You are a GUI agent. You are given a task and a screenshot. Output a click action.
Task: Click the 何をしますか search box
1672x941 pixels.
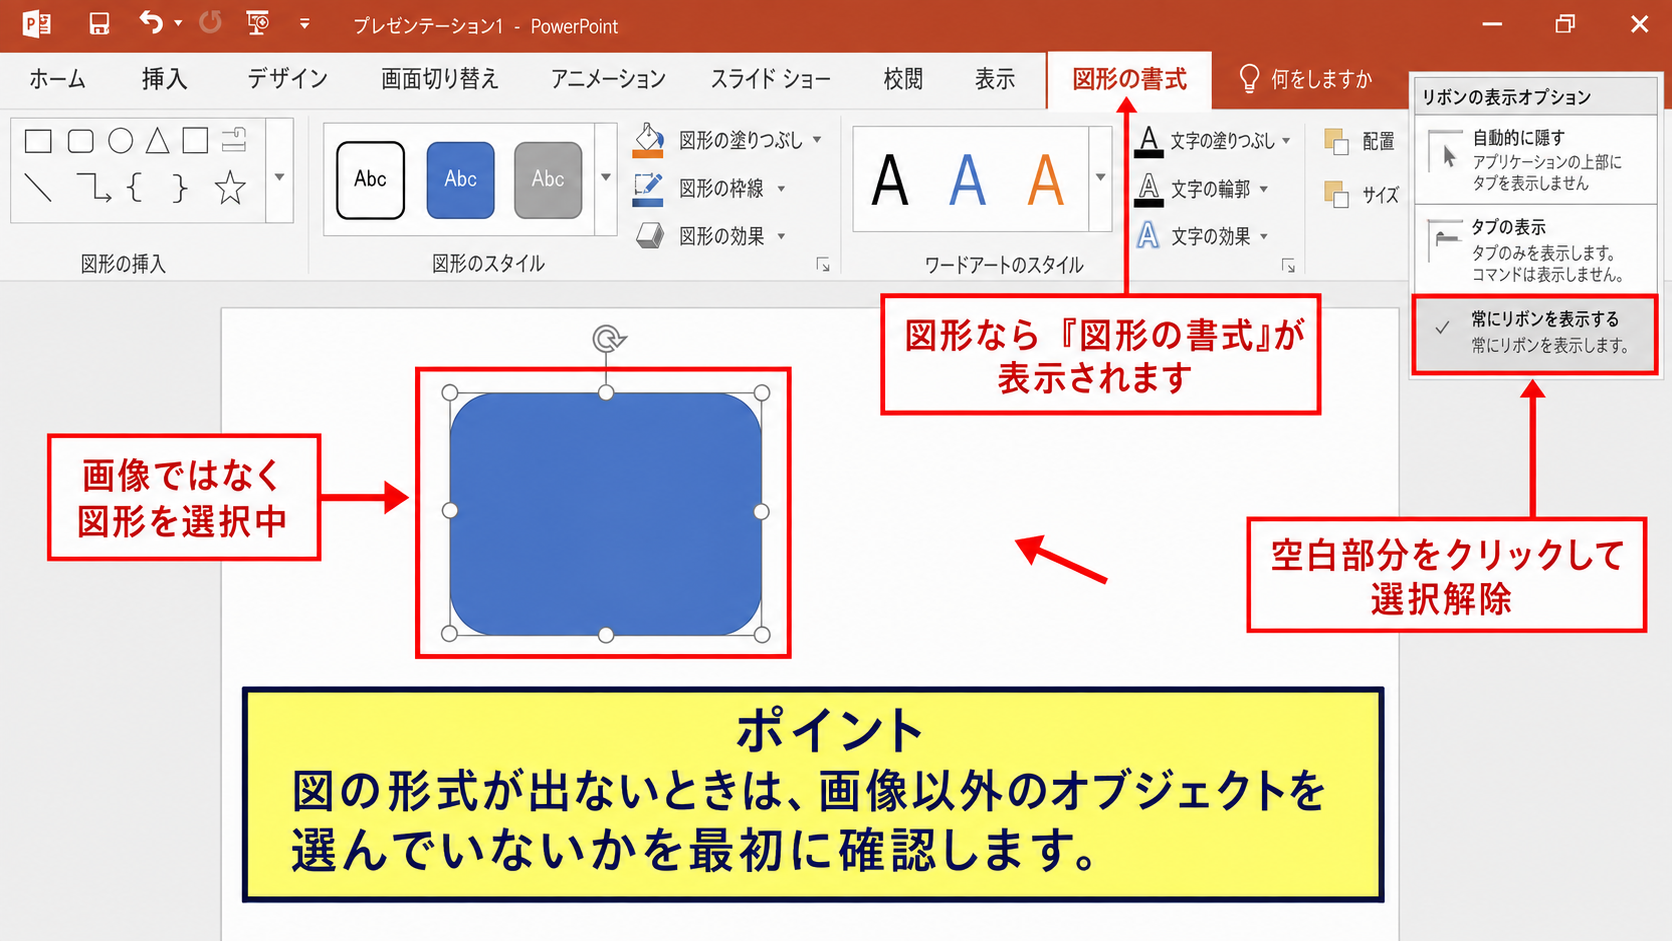tap(1307, 79)
